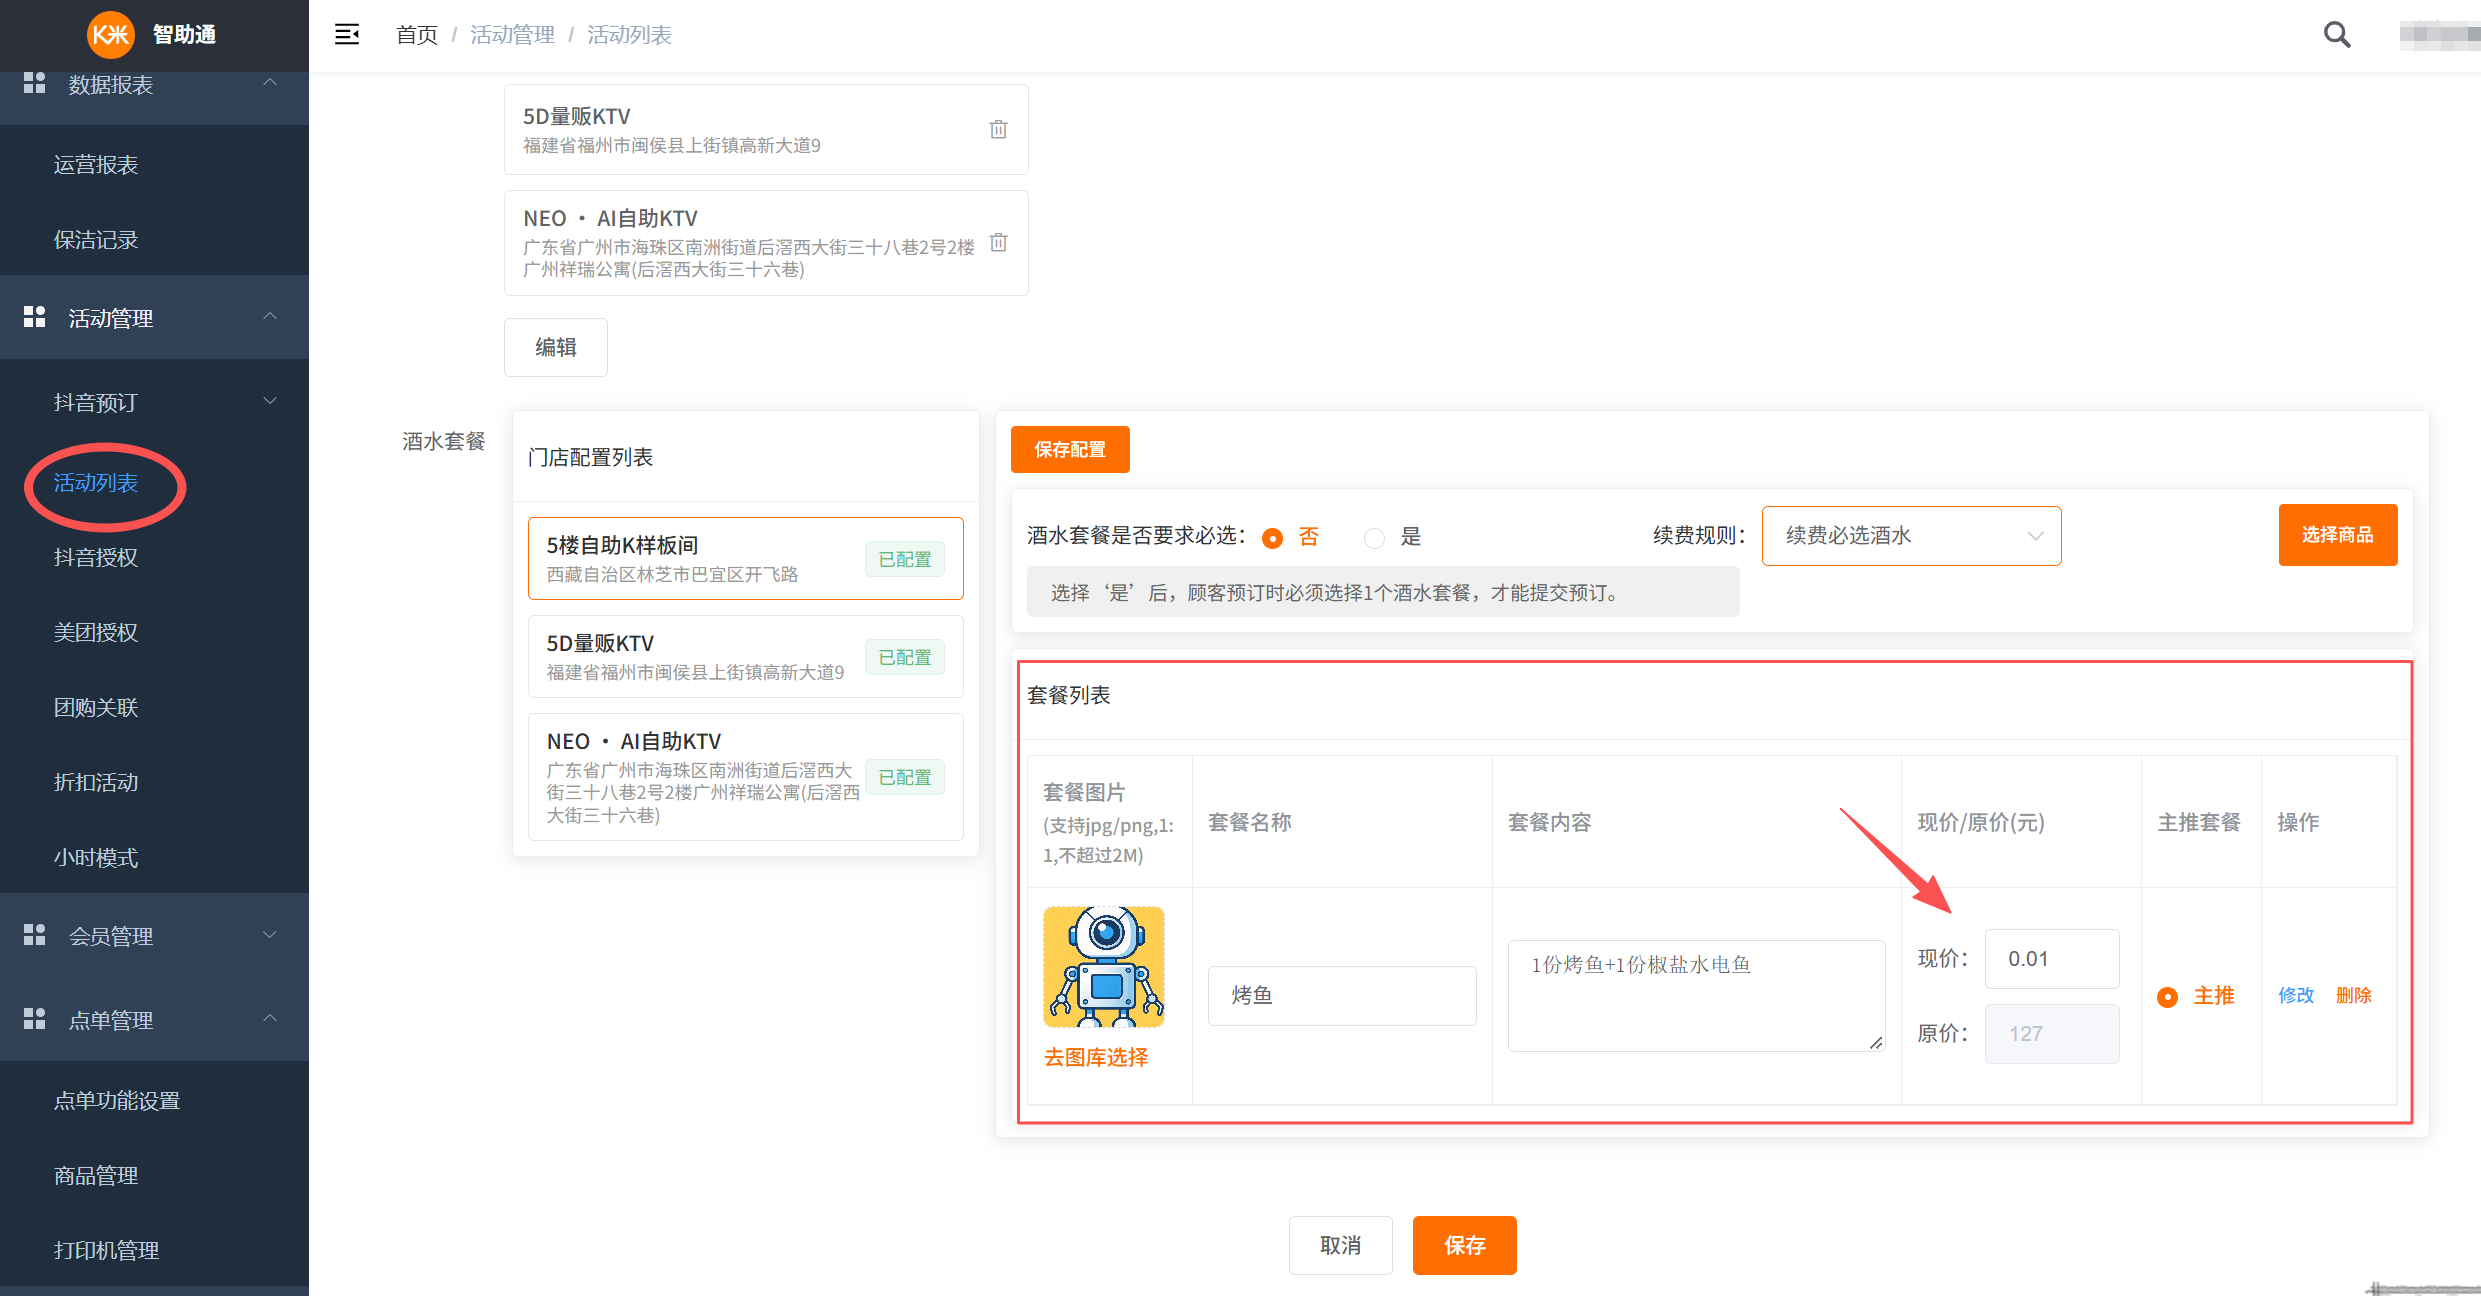Image resolution: width=2481 pixels, height=1296 pixels.
Task: Click the robot package image thumbnail
Action: pos(1104,967)
